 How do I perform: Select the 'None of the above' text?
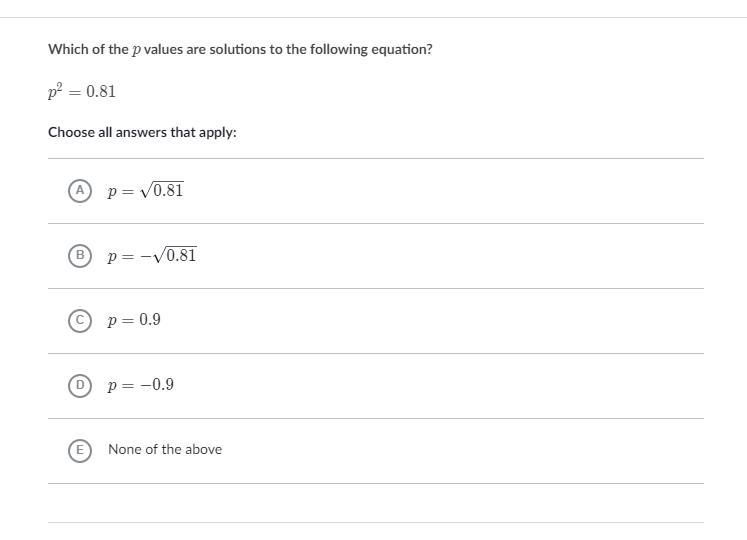pyautogui.click(x=165, y=450)
